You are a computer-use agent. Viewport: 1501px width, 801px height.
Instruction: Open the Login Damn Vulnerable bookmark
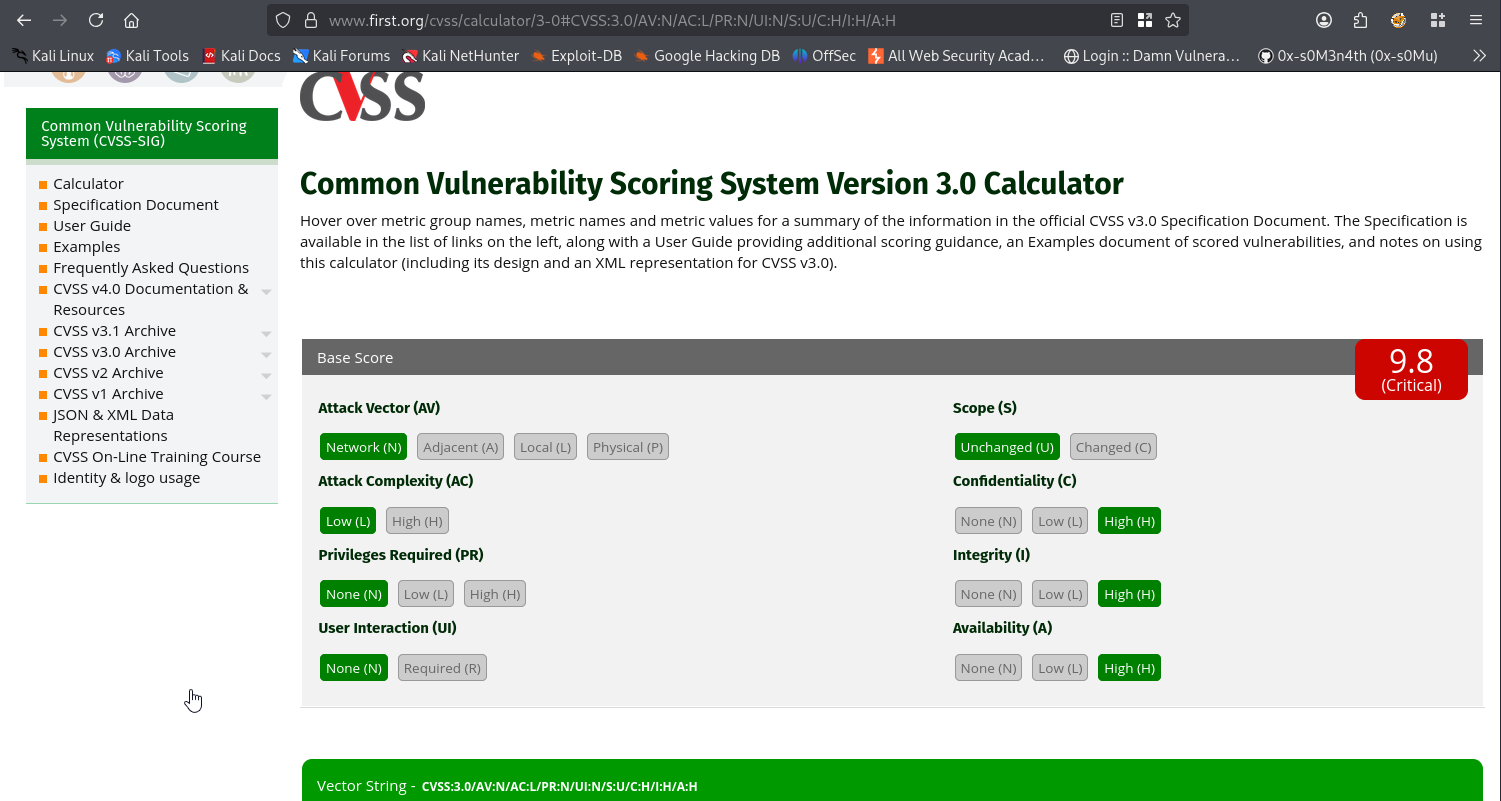click(x=1151, y=56)
